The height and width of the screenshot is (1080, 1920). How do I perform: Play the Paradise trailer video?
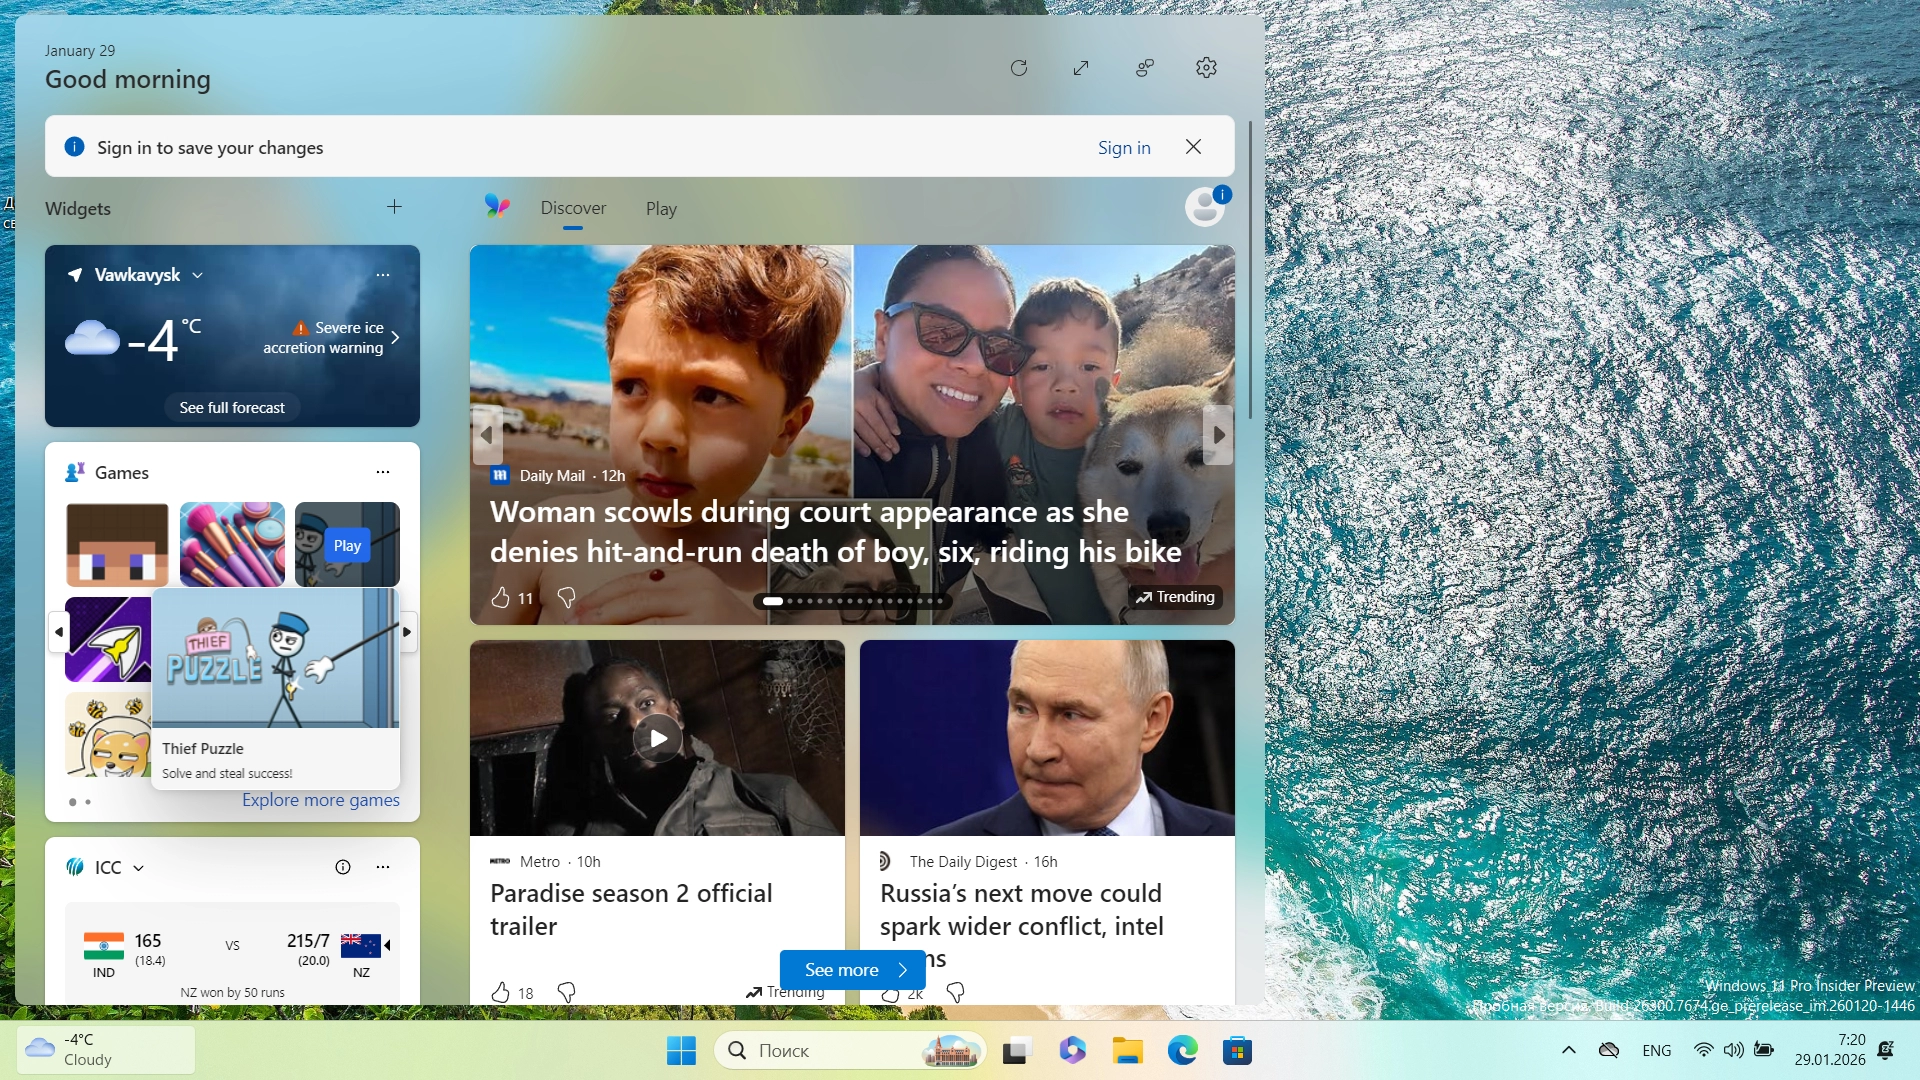(657, 739)
